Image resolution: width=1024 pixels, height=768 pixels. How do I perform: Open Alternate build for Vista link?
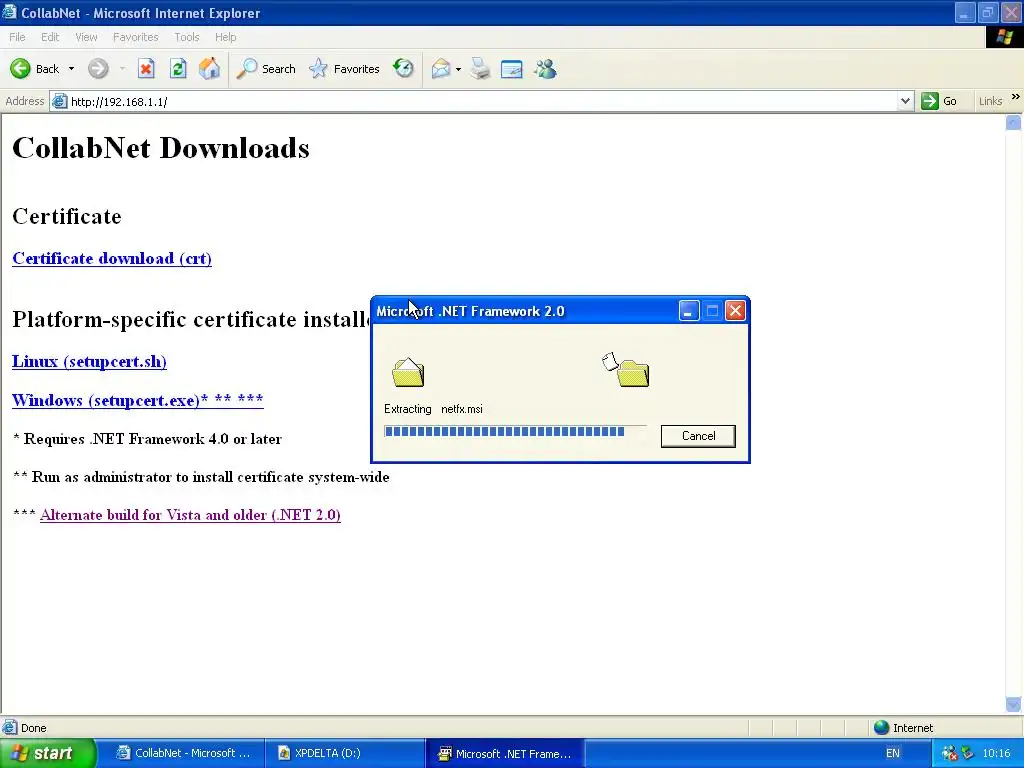tap(190, 515)
